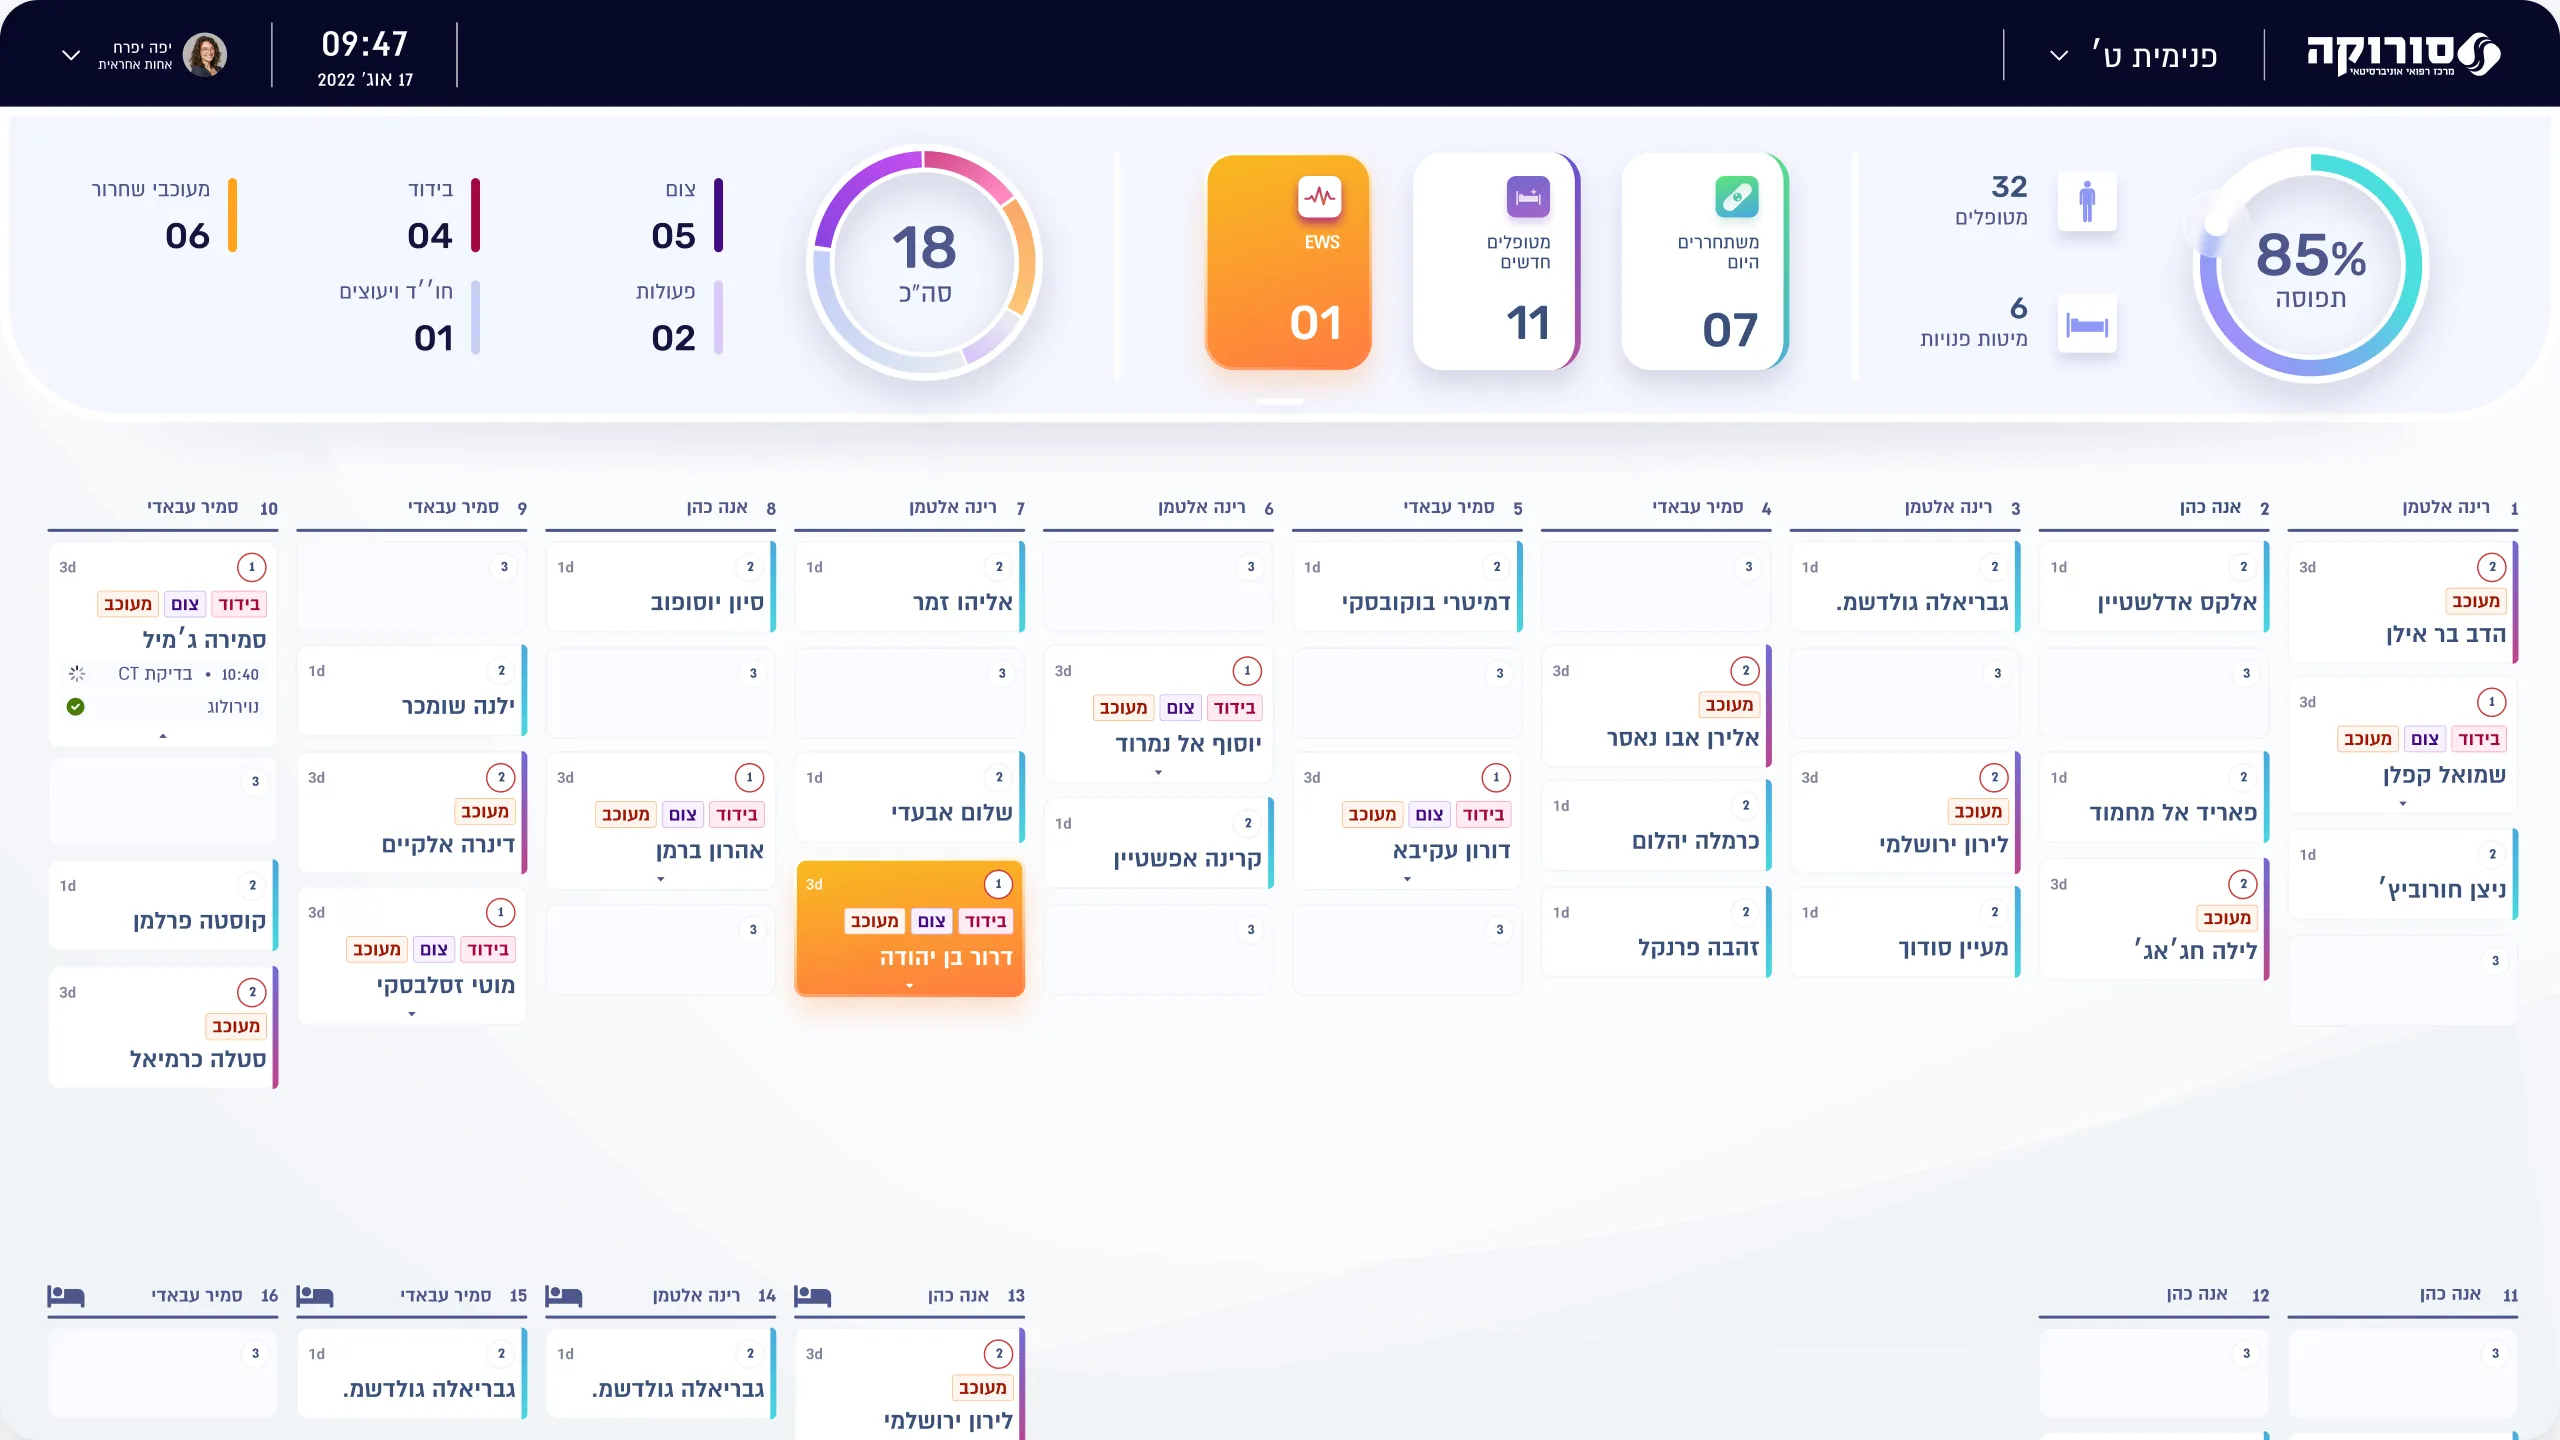Open the פנימית ט' department dropdown
The image size is (2560, 1440).
pyautogui.click(x=2134, y=55)
